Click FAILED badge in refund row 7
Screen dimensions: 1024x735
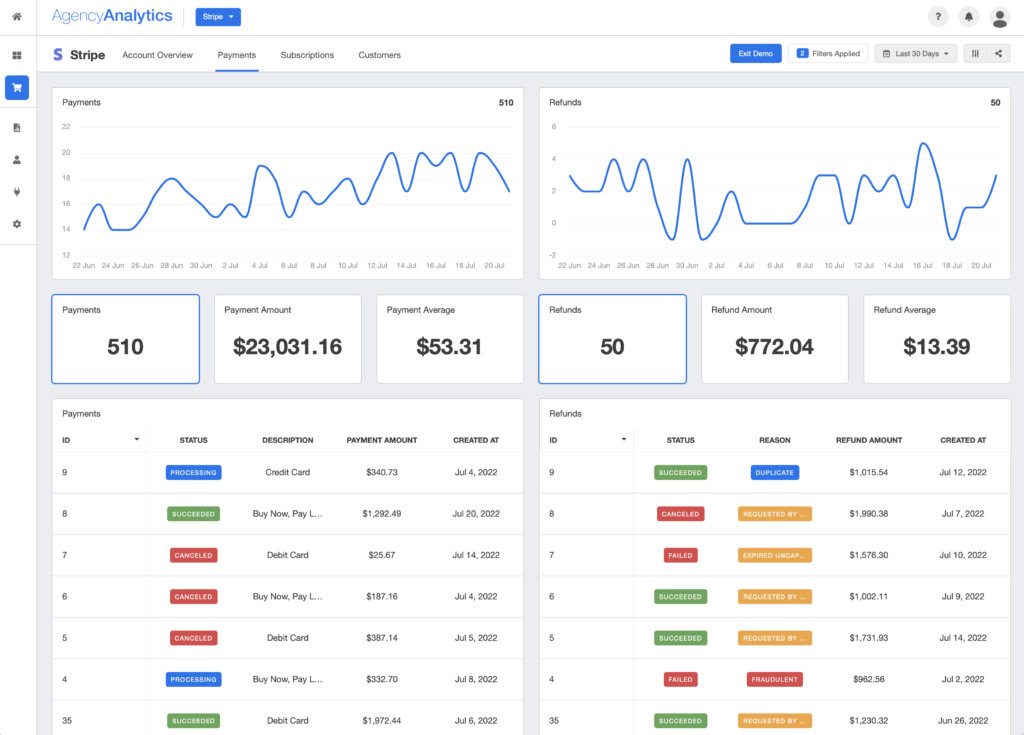click(680, 555)
